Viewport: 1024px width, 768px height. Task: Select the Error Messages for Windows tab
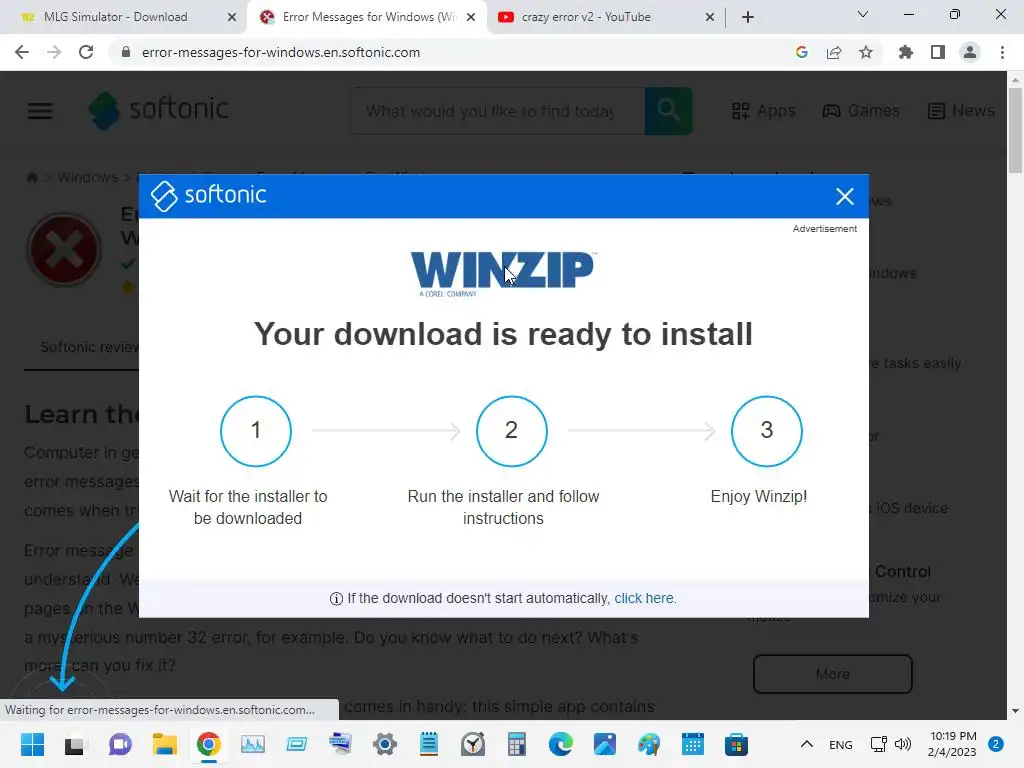coord(368,17)
